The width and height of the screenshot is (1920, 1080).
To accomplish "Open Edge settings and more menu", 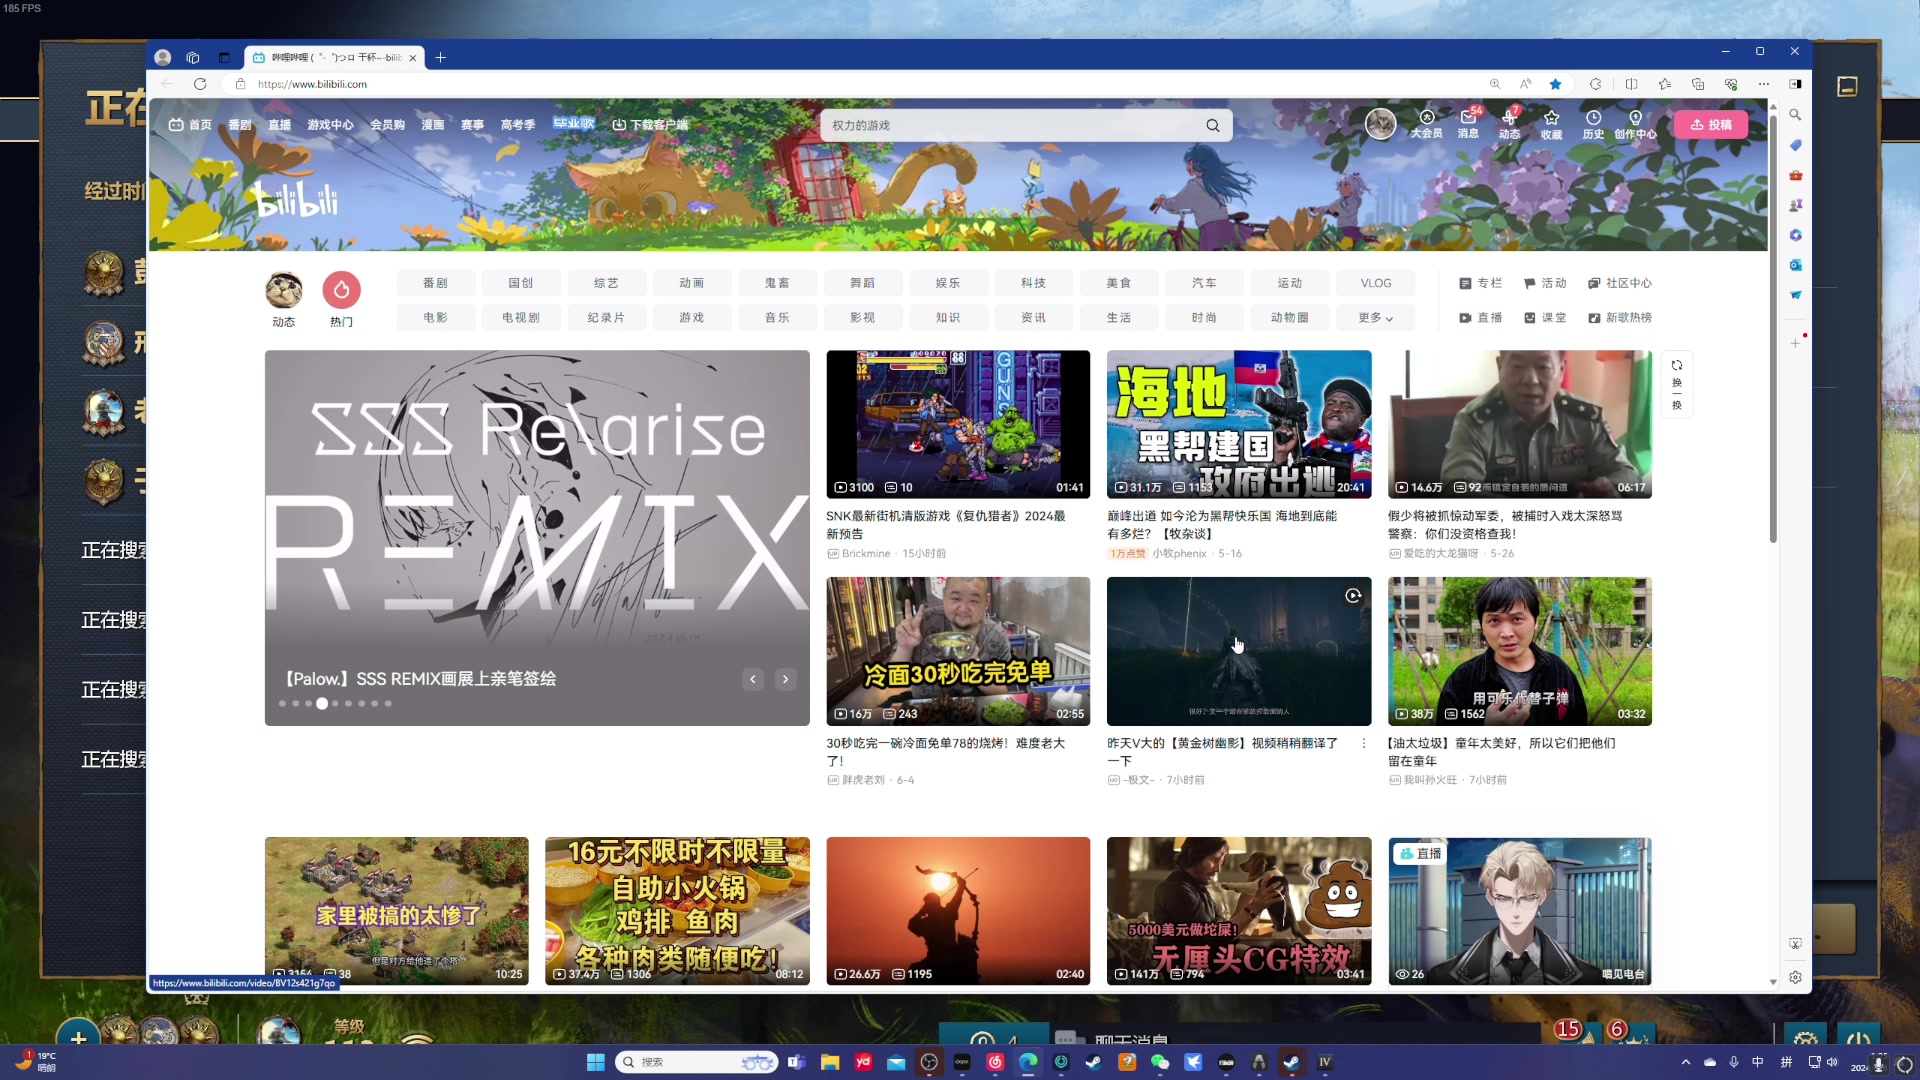I will pyautogui.click(x=1764, y=84).
